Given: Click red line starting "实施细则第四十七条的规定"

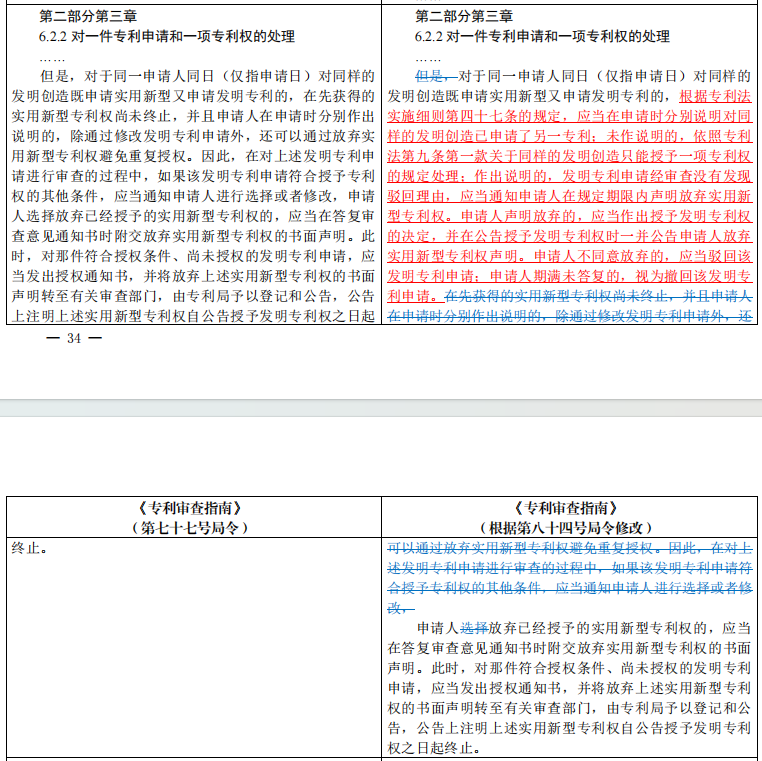Looking at the screenshot, I should coord(570,116).
